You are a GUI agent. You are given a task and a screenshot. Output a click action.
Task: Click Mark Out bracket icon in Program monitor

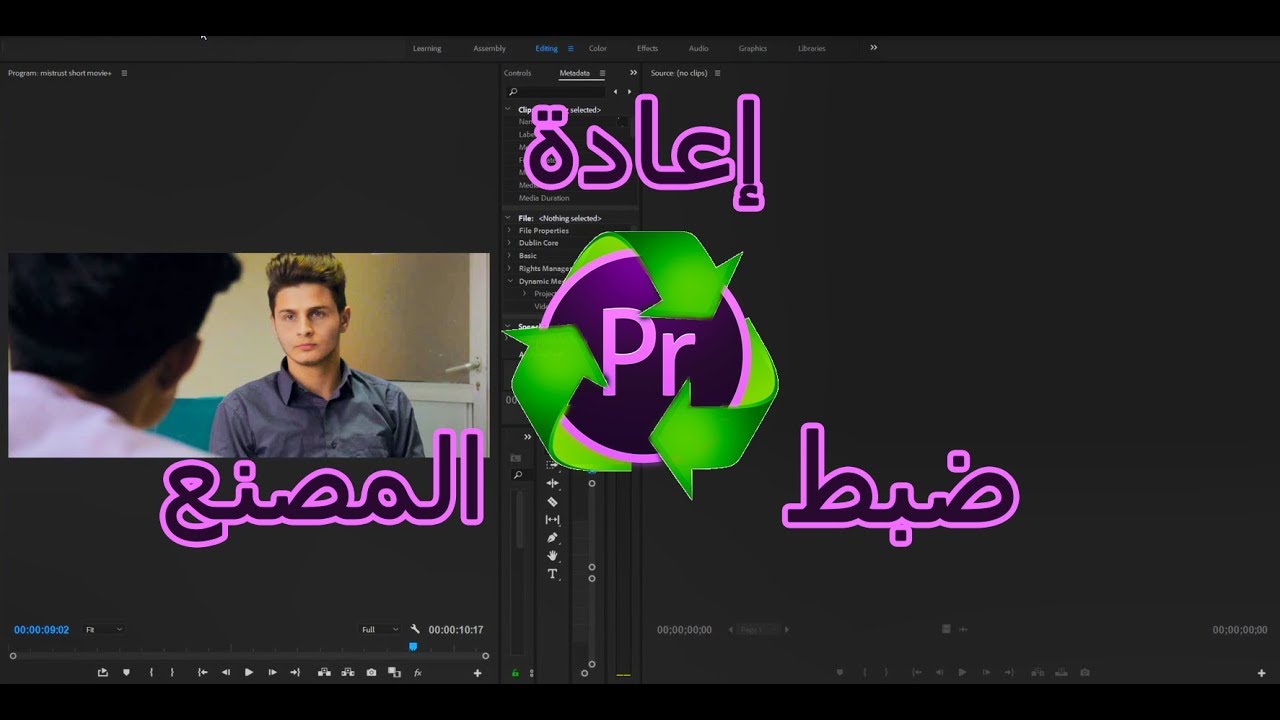click(x=172, y=673)
